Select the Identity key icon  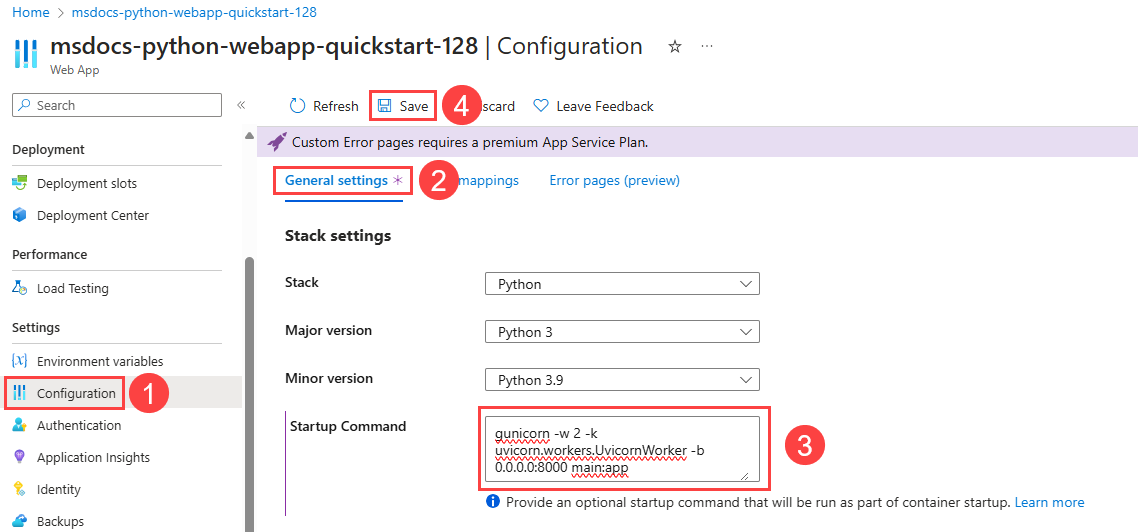tap(19, 489)
